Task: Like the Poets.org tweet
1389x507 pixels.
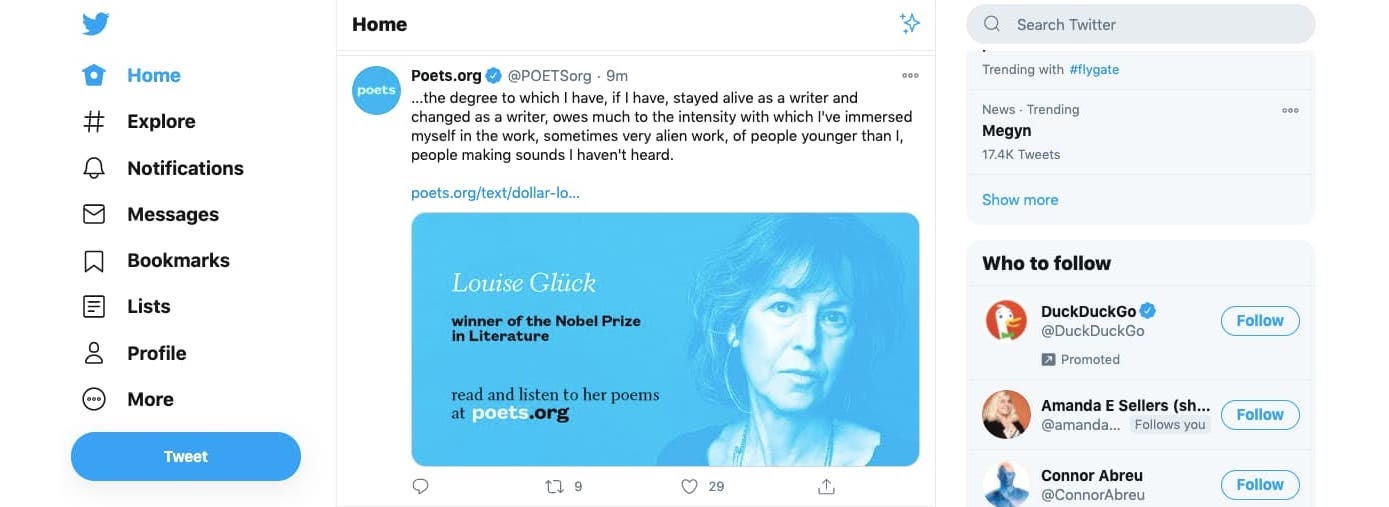Action: (689, 487)
